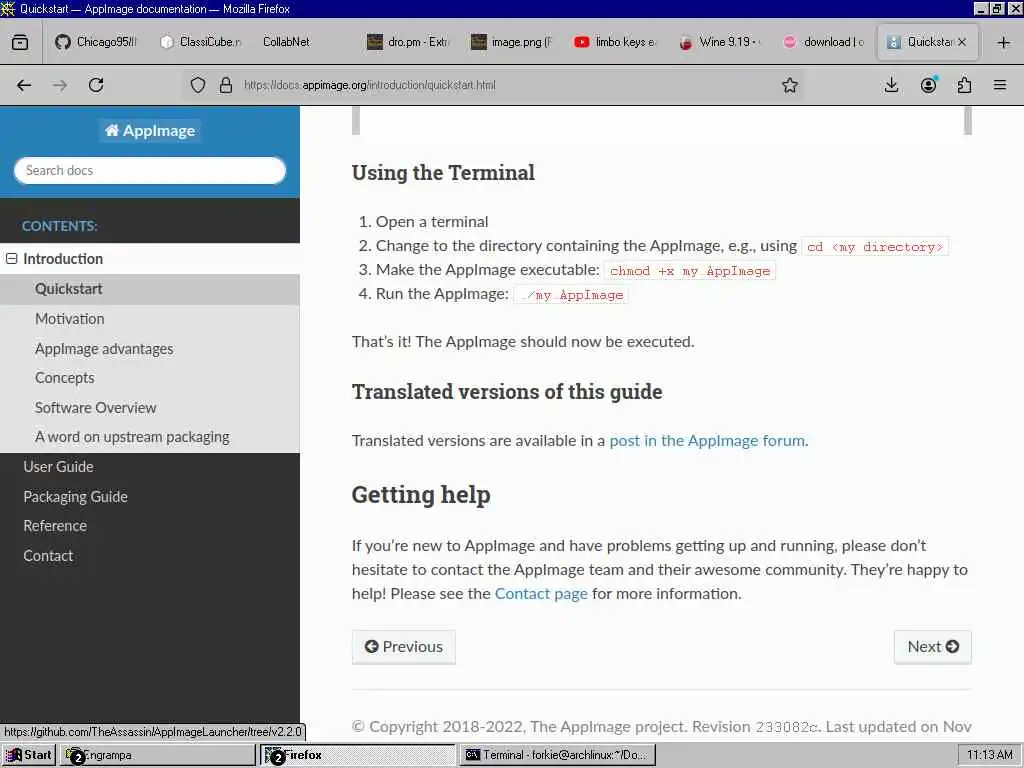Switch to the Terminal taskbar window
The width and height of the screenshot is (1024, 768).
558,755
